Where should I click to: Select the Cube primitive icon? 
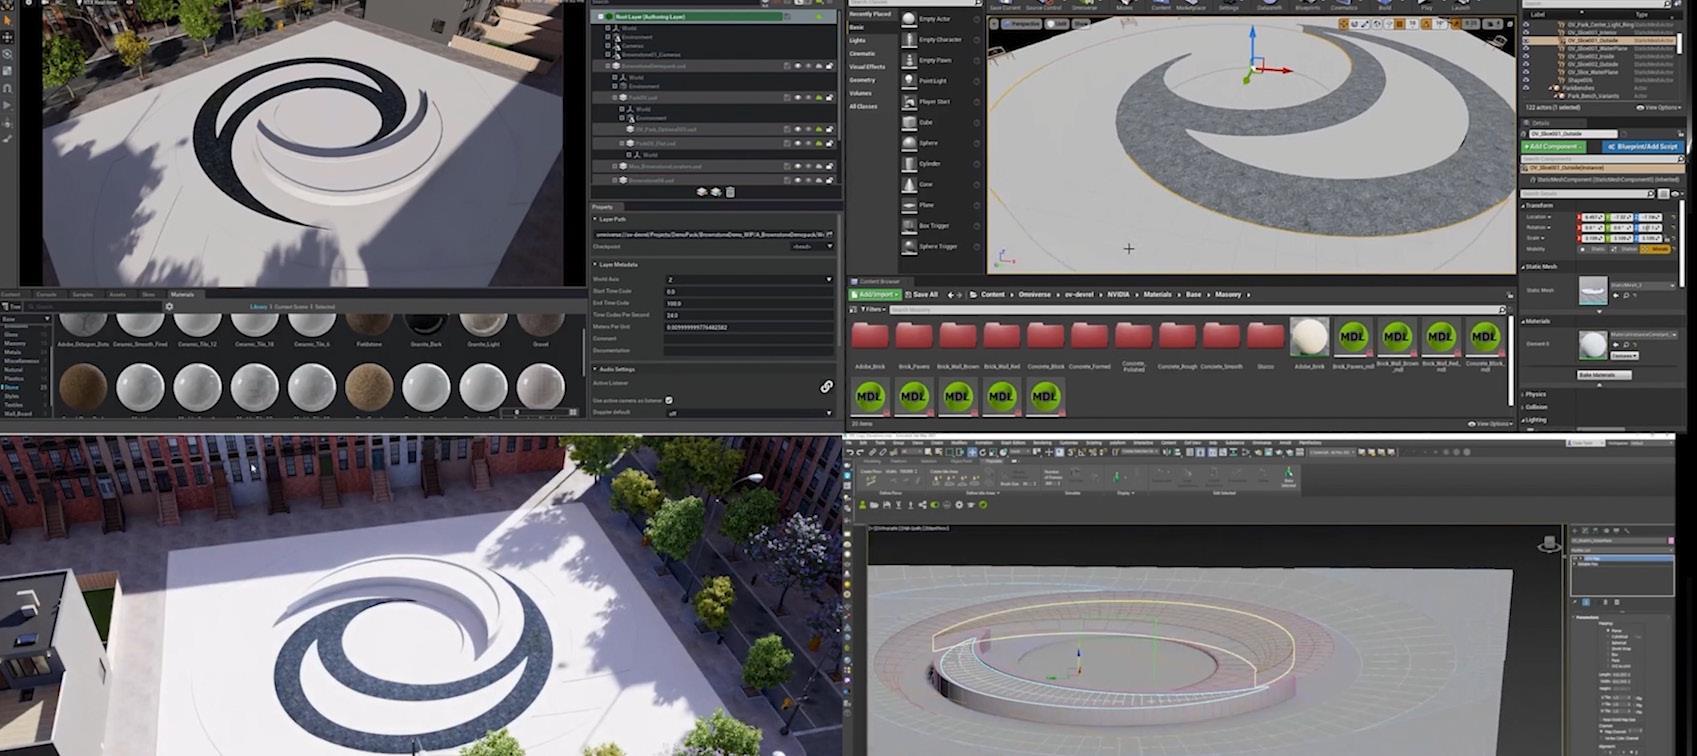tap(909, 122)
